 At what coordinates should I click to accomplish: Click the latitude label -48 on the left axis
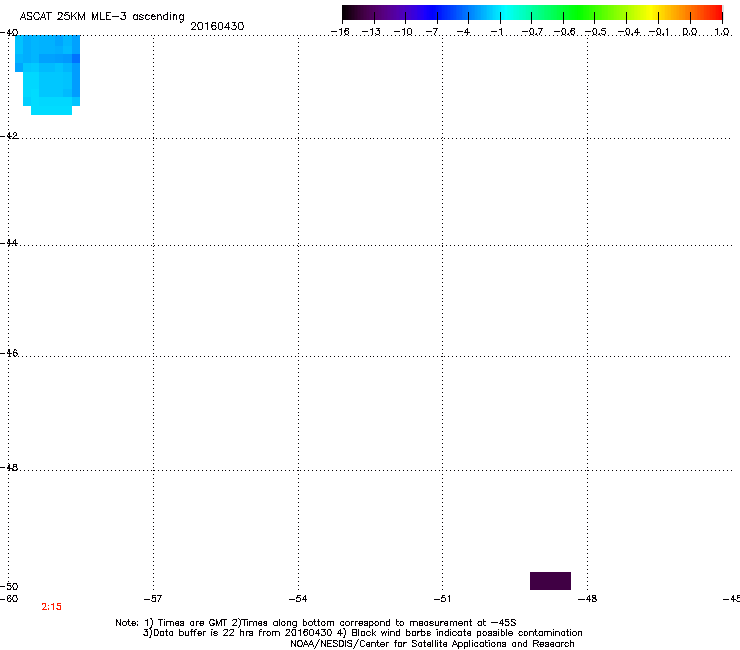tap(9, 467)
